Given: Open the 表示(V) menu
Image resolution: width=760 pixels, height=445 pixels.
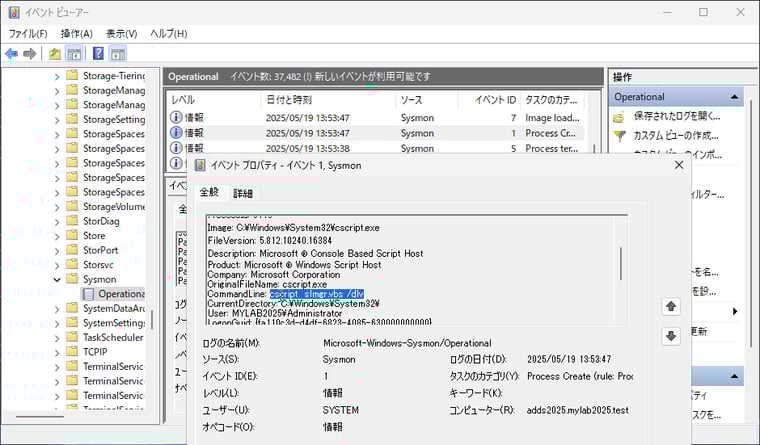Looking at the screenshot, I should tap(121, 33).
